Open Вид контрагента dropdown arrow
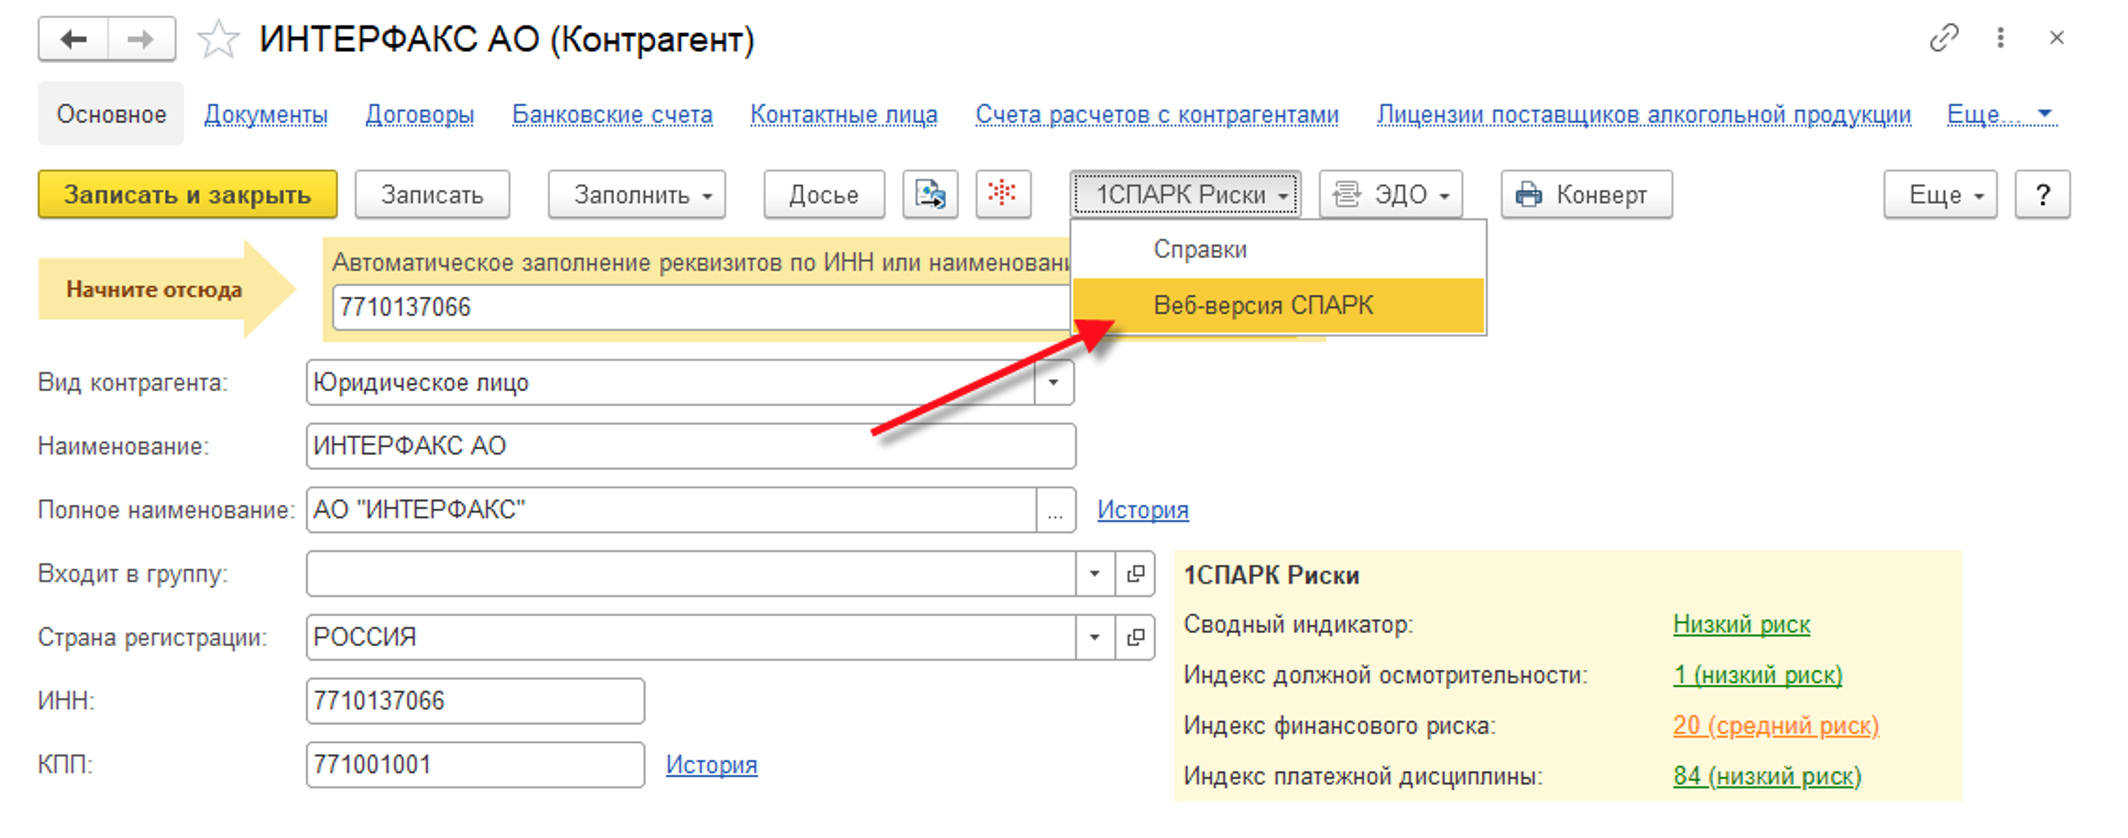 [x=1053, y=382]
